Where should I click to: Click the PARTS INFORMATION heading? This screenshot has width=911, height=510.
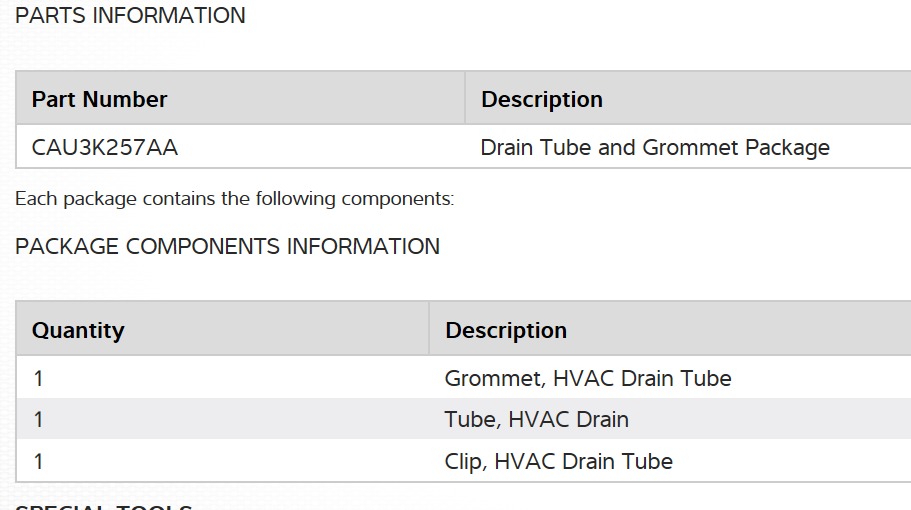[130, 16]
